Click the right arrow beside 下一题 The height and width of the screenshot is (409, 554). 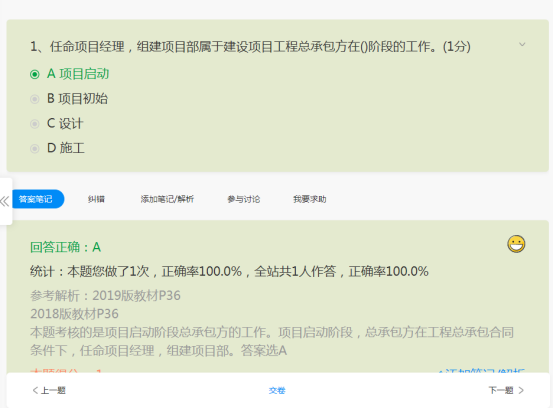[521, 390]
